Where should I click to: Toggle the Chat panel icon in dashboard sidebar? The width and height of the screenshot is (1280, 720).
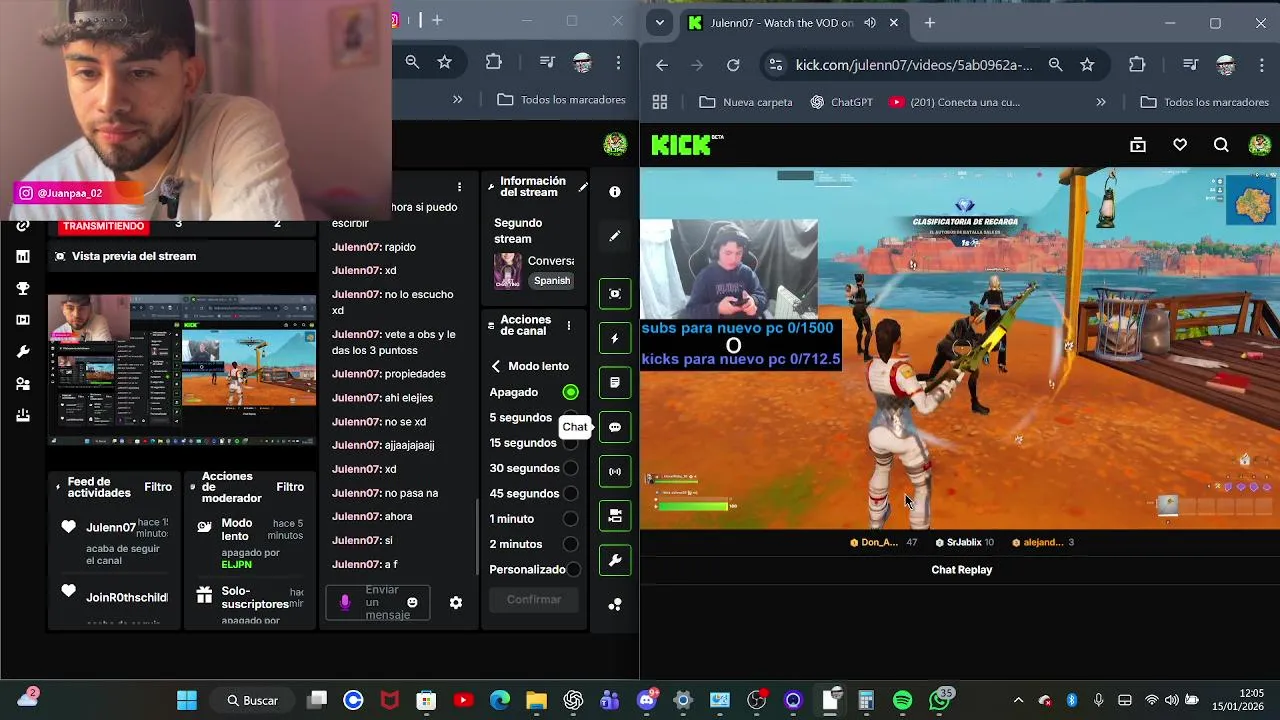click(x=615, y=427)
